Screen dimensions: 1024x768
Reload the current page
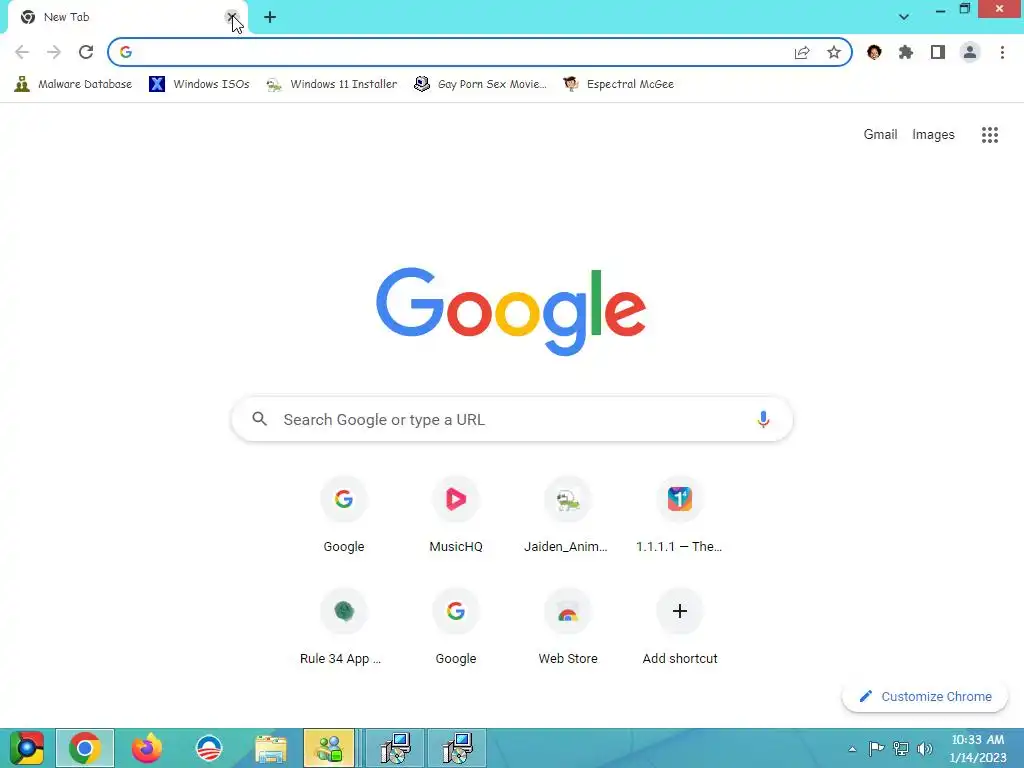click(86, 52)
